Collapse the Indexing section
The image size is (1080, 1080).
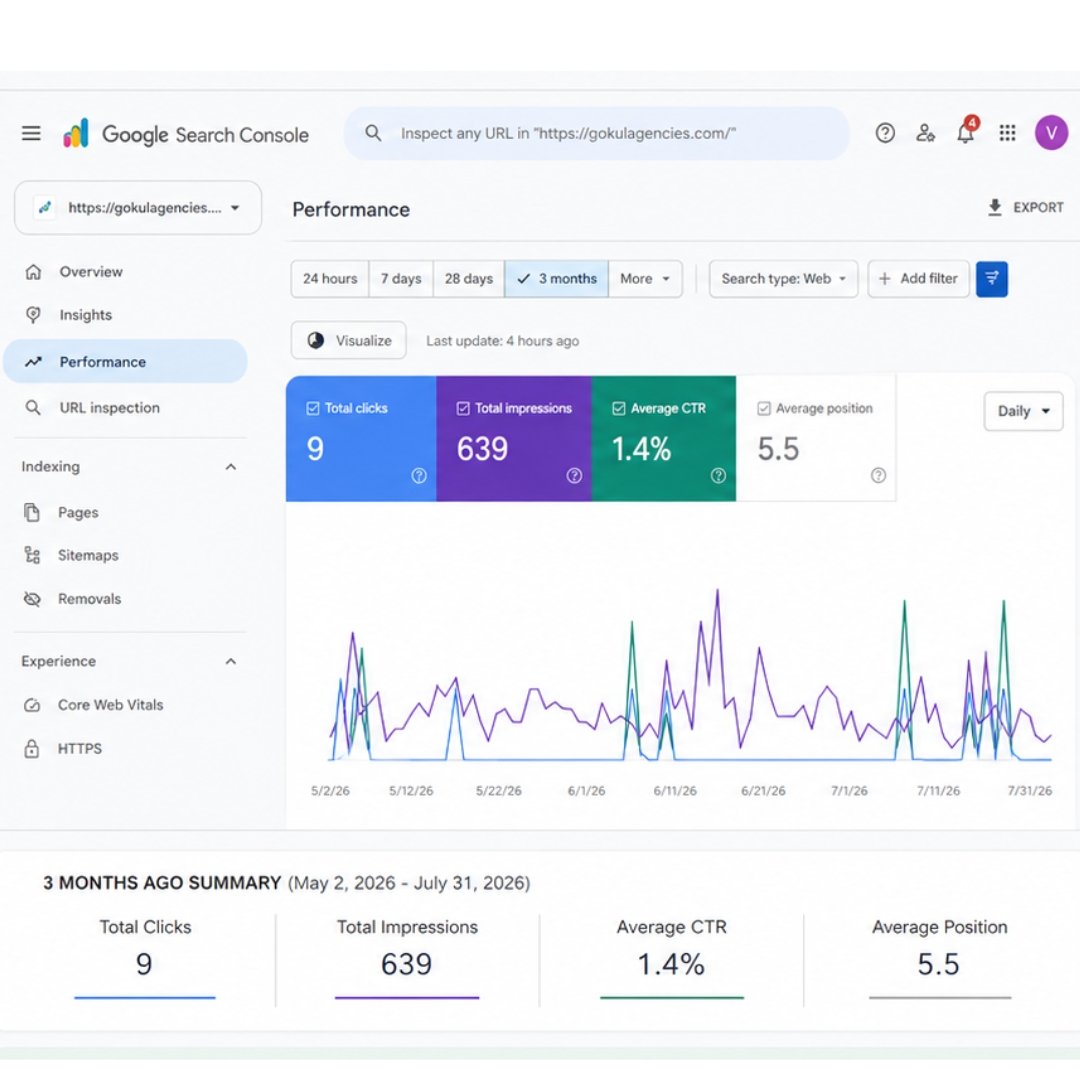231,467
